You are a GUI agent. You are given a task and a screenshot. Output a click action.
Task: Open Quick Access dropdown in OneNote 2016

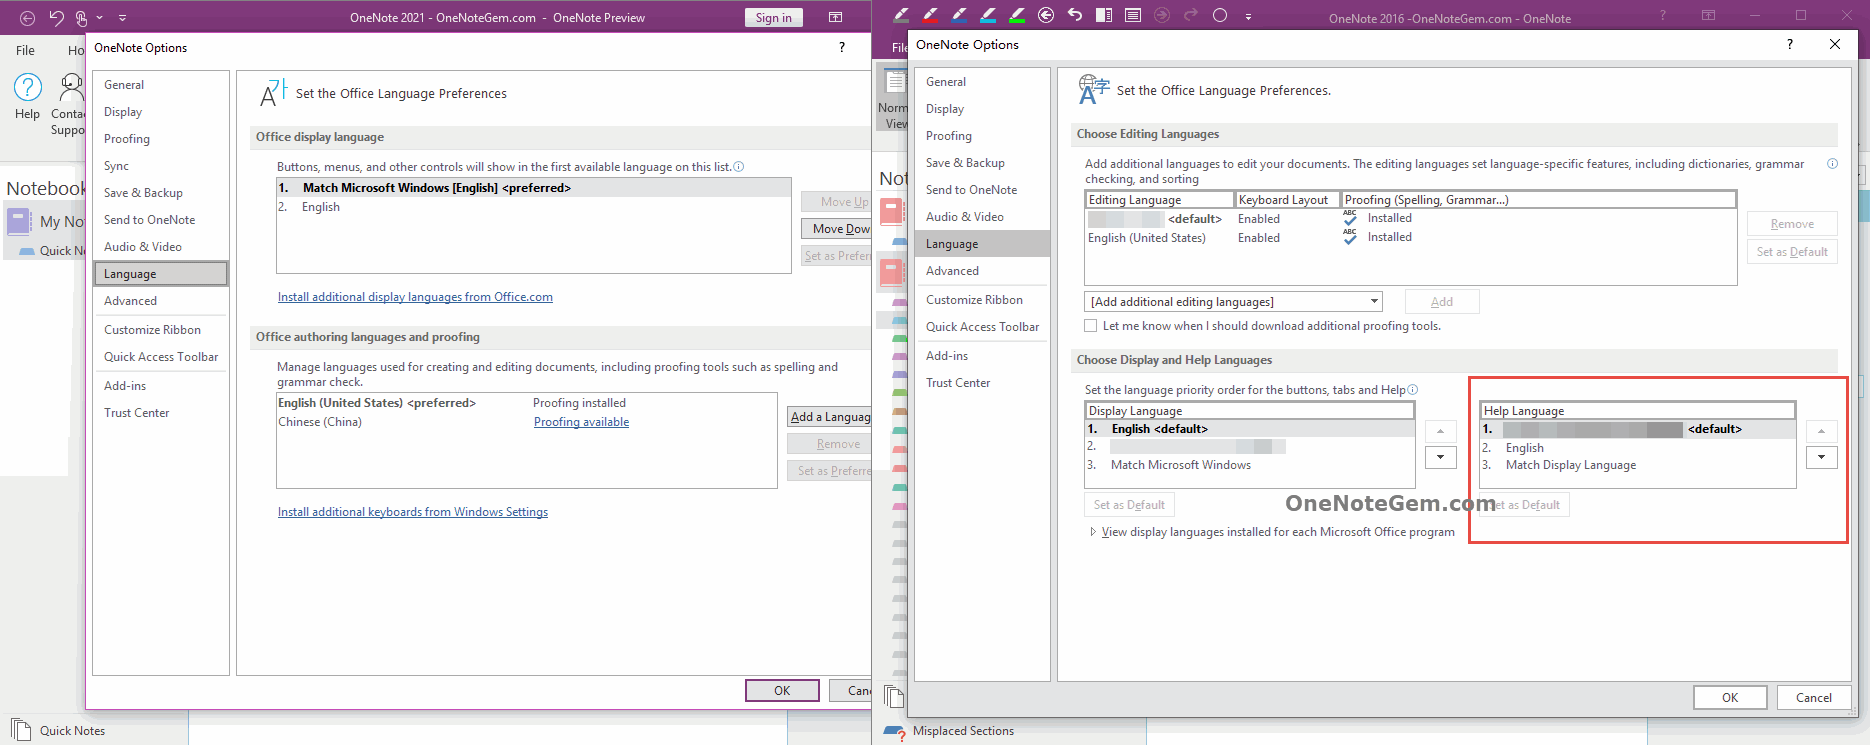coord(1248,16)
